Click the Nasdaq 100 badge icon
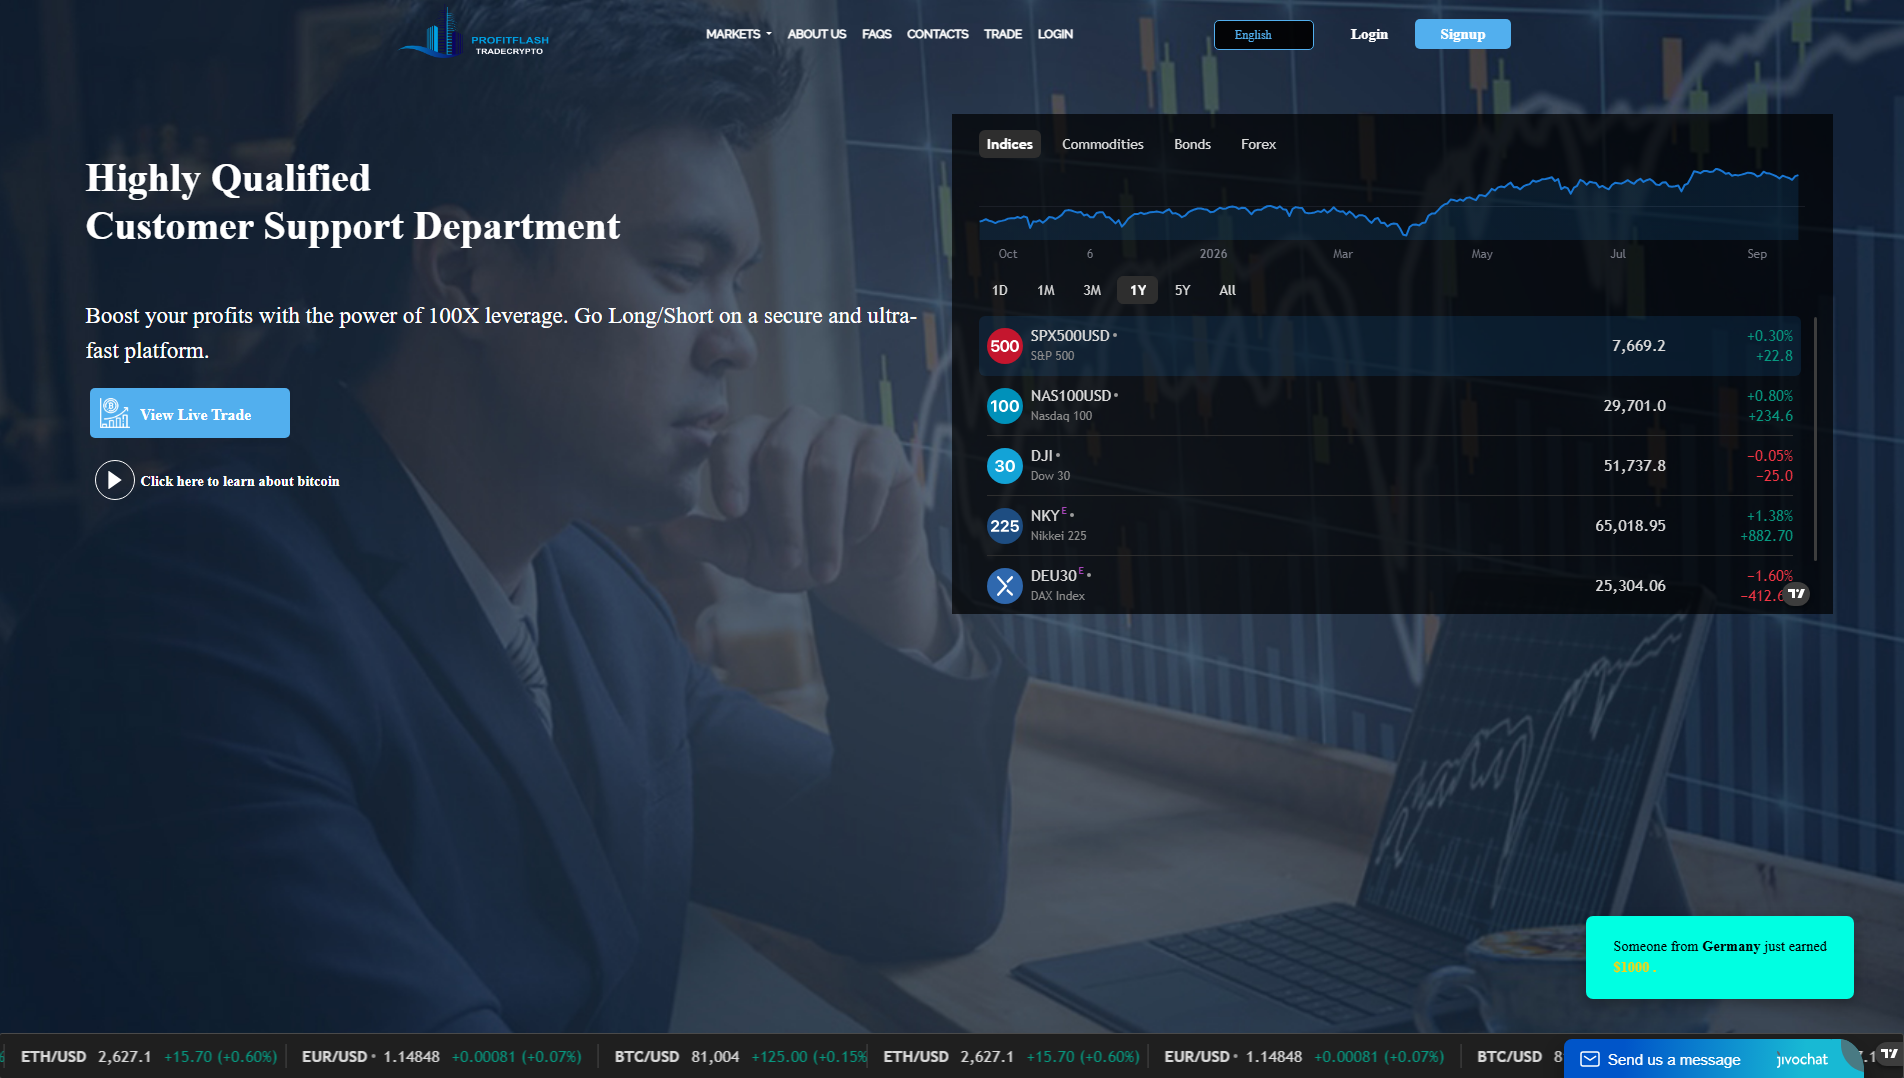Viewport: 1904px width, 1078px height. tap(1004, 406)
